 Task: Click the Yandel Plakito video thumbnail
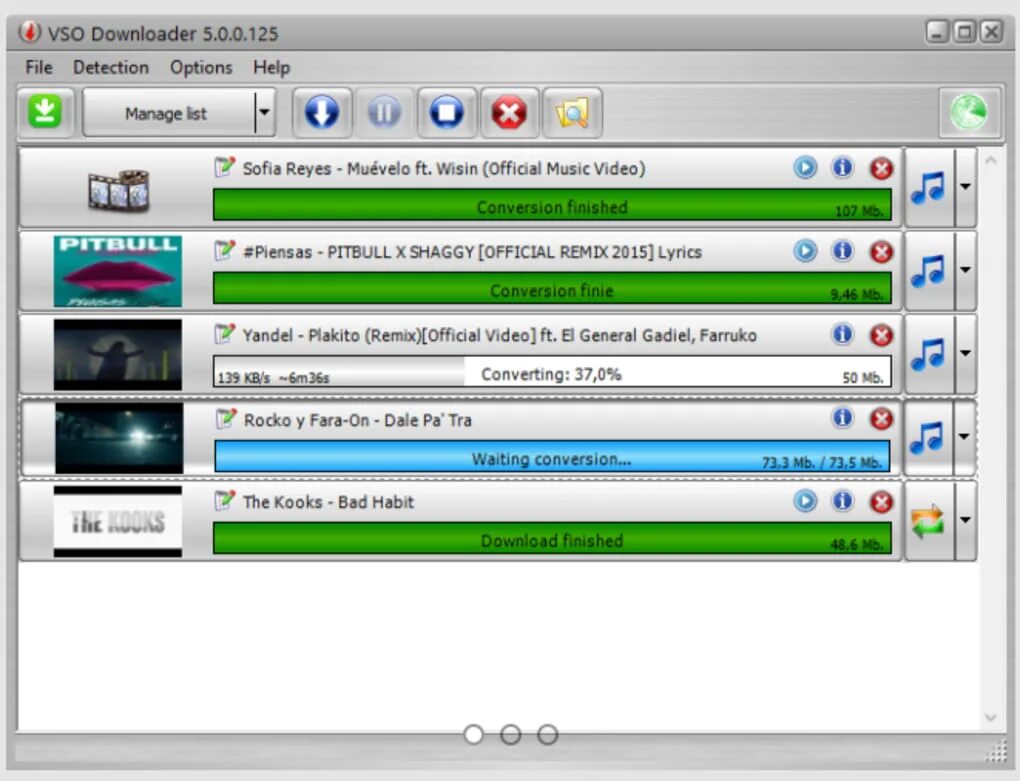118,354
